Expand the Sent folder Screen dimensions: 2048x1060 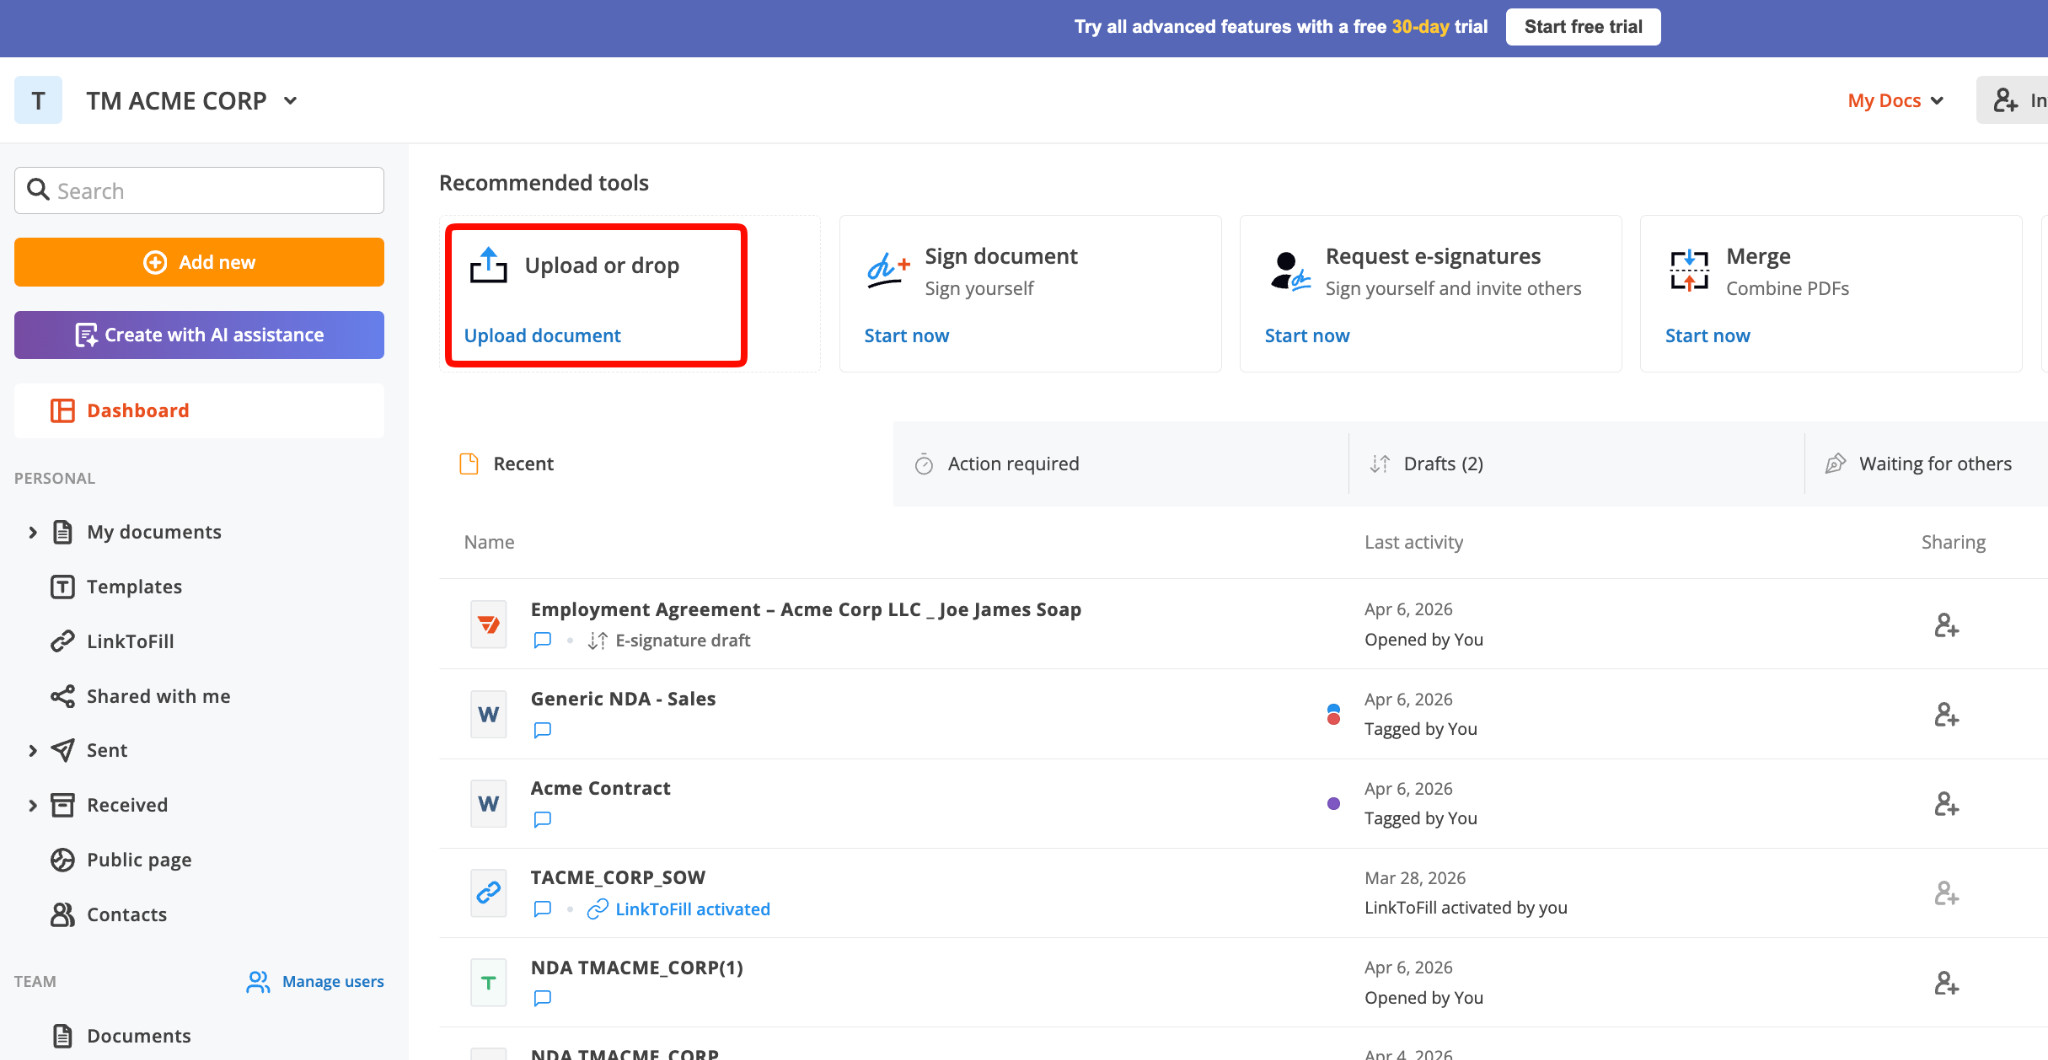click(33, 750)
